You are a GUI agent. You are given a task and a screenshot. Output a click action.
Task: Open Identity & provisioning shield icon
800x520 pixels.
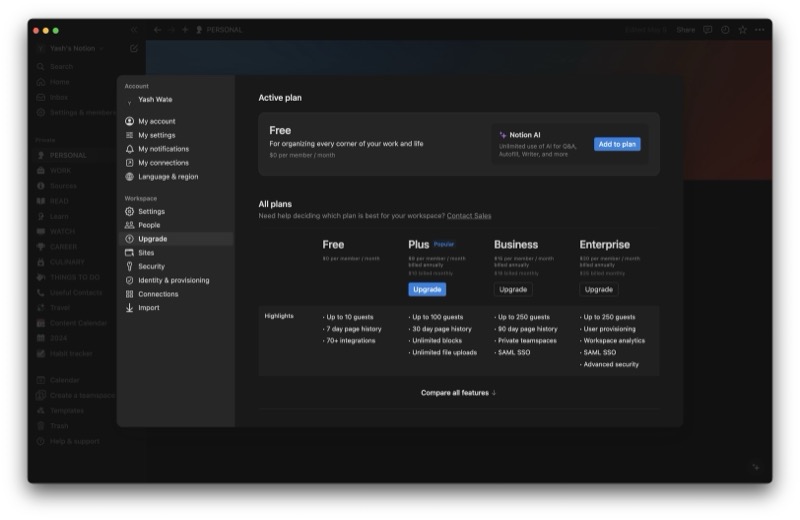[130, 280]
